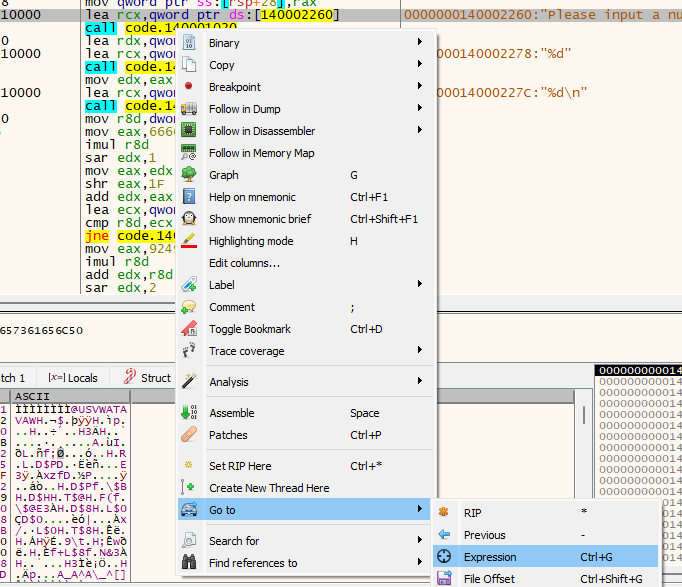The height and width of the screenshot is (587, 682).
Task: Click the Comment speech bubble icon
Action: pos(189,307)
